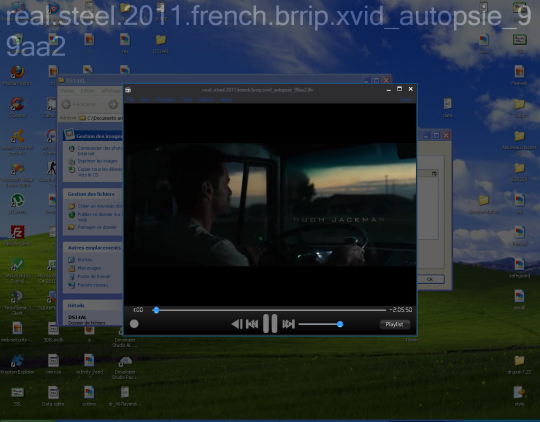Click the video frame showing Hugh Jackman

[x=270, y=204]
